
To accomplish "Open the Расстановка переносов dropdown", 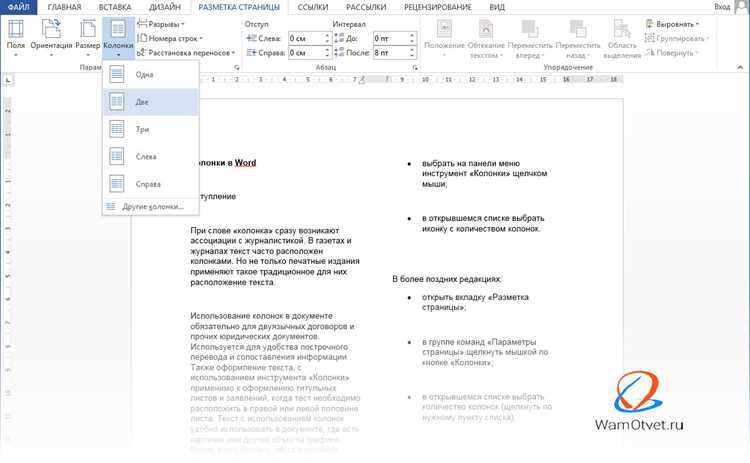I will (x=186, y=53).
